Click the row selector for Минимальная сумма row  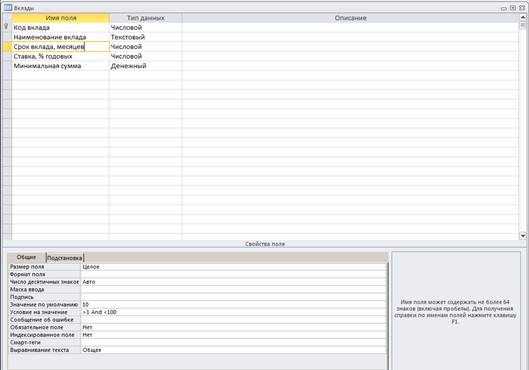tap(7, 66)
